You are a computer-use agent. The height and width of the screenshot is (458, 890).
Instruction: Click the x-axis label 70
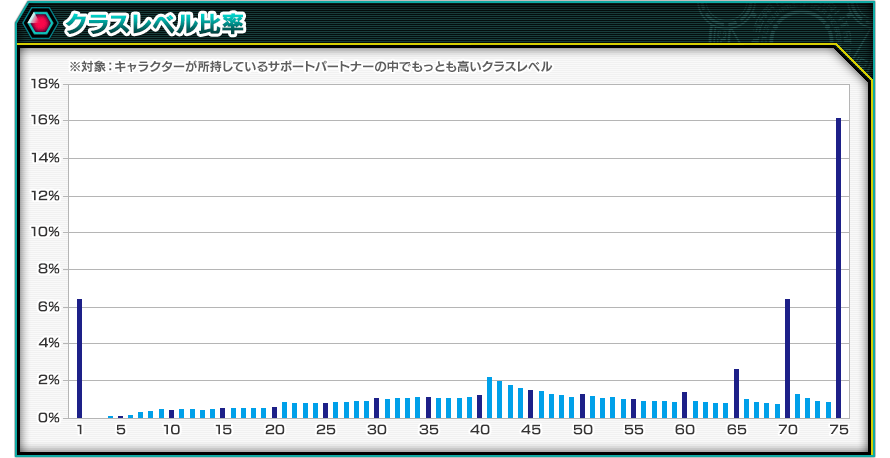pyautogui.click(x=787, y=430)
